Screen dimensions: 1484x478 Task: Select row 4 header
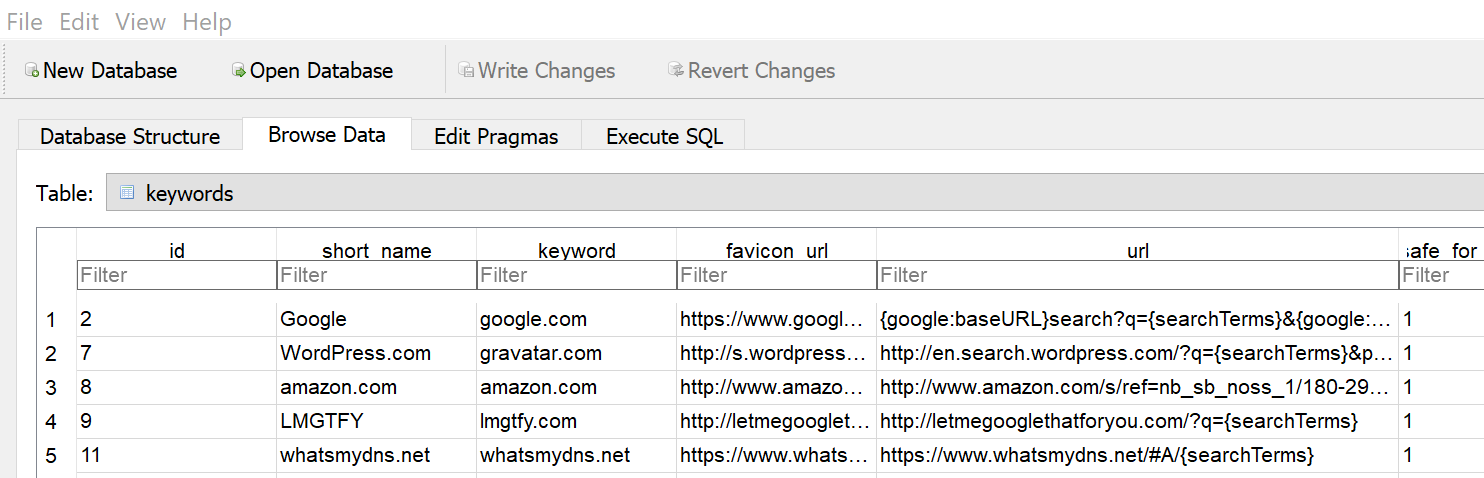pyautogui.click(x=52, y=422)
